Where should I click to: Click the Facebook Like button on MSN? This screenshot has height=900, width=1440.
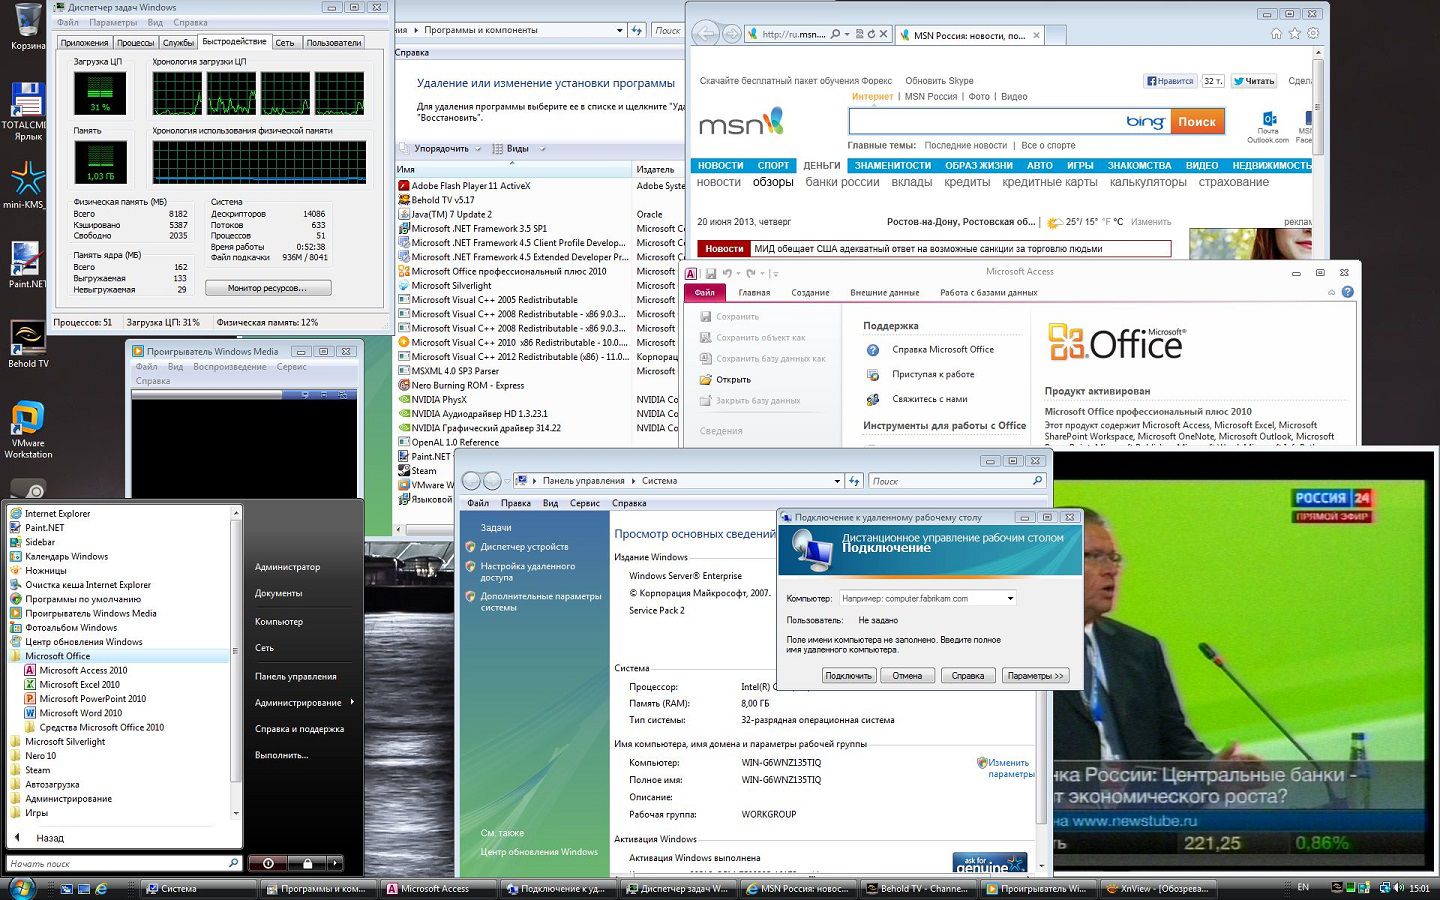[x=1170, y=81]
